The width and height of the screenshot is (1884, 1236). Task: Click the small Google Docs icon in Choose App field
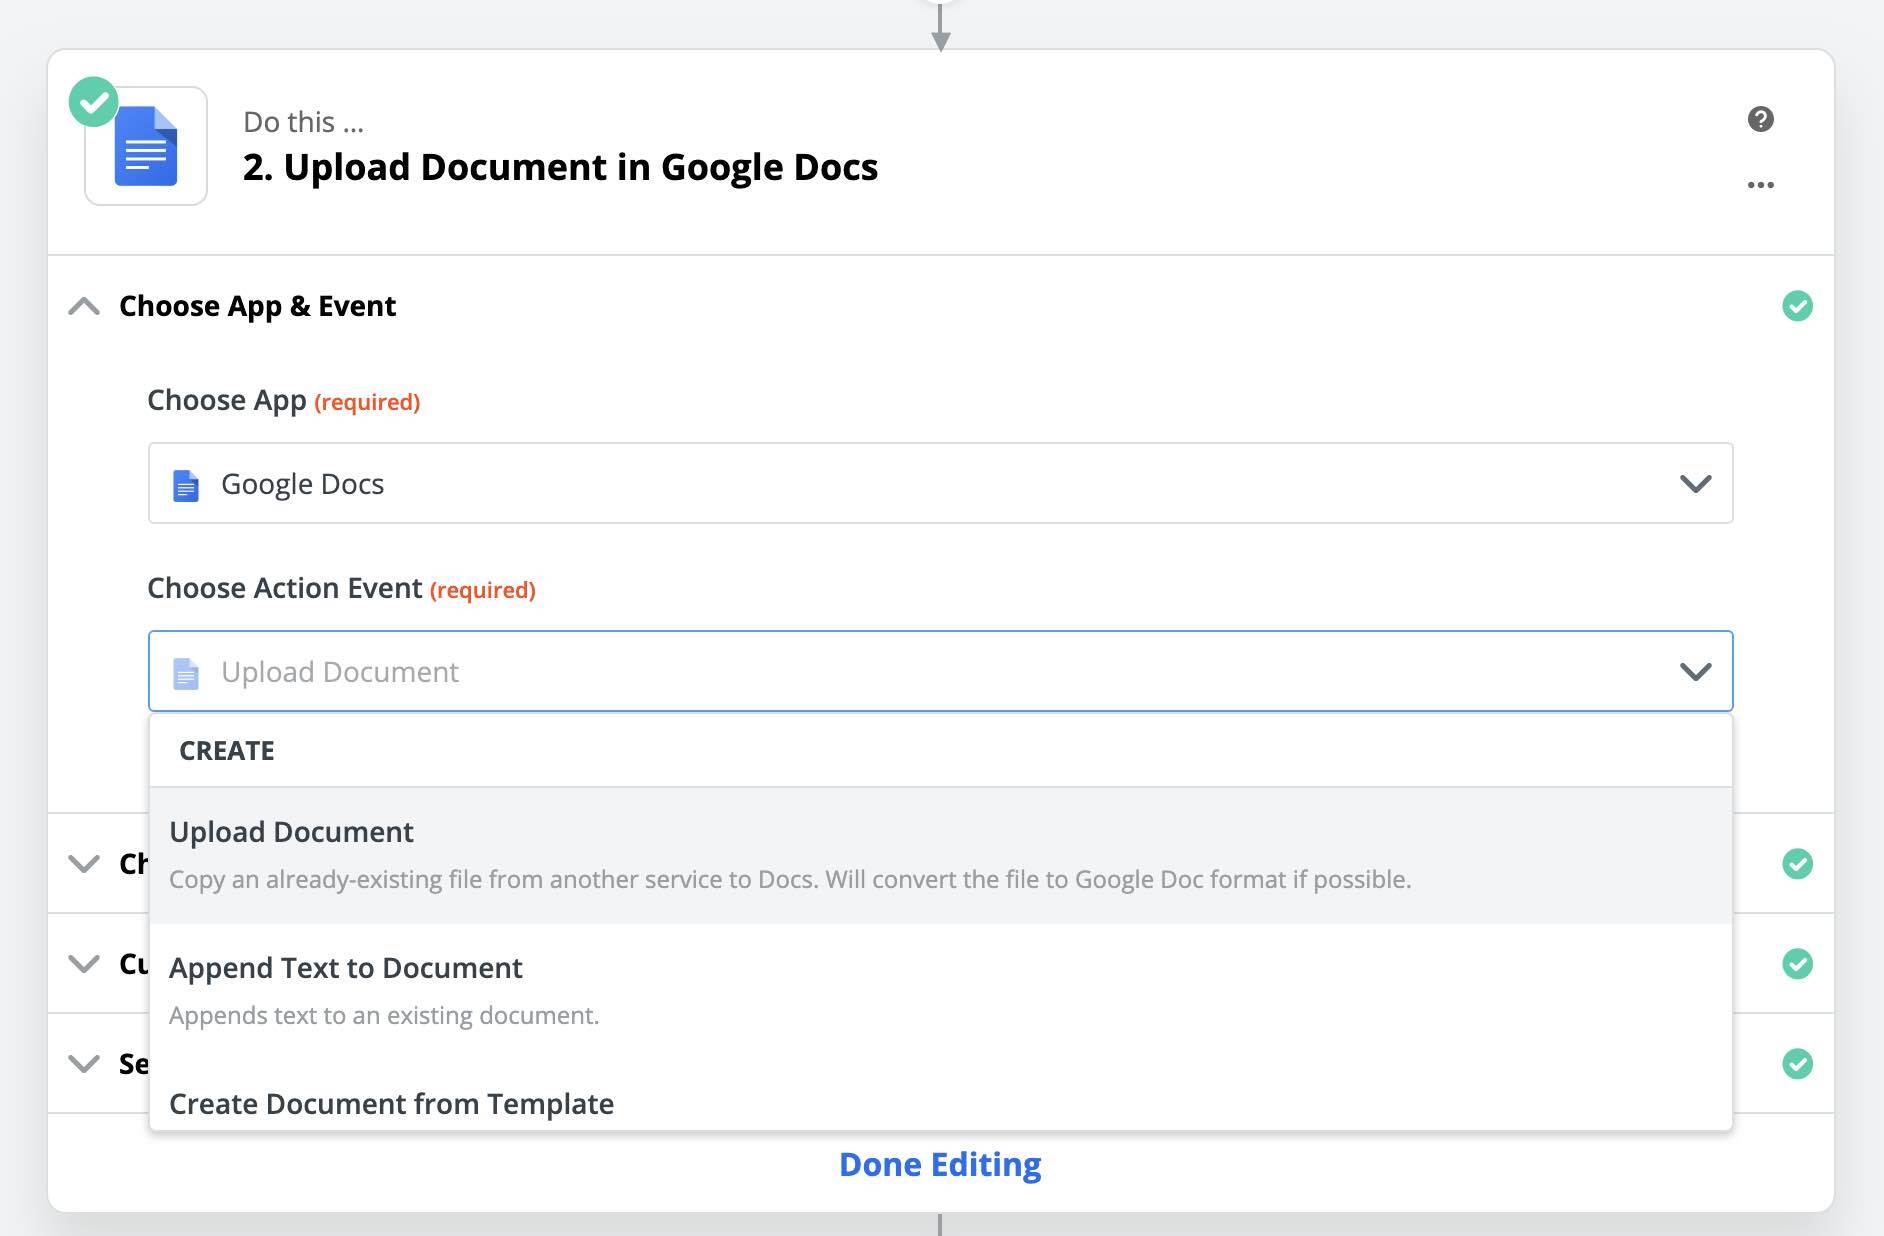[x=186, y=485]
